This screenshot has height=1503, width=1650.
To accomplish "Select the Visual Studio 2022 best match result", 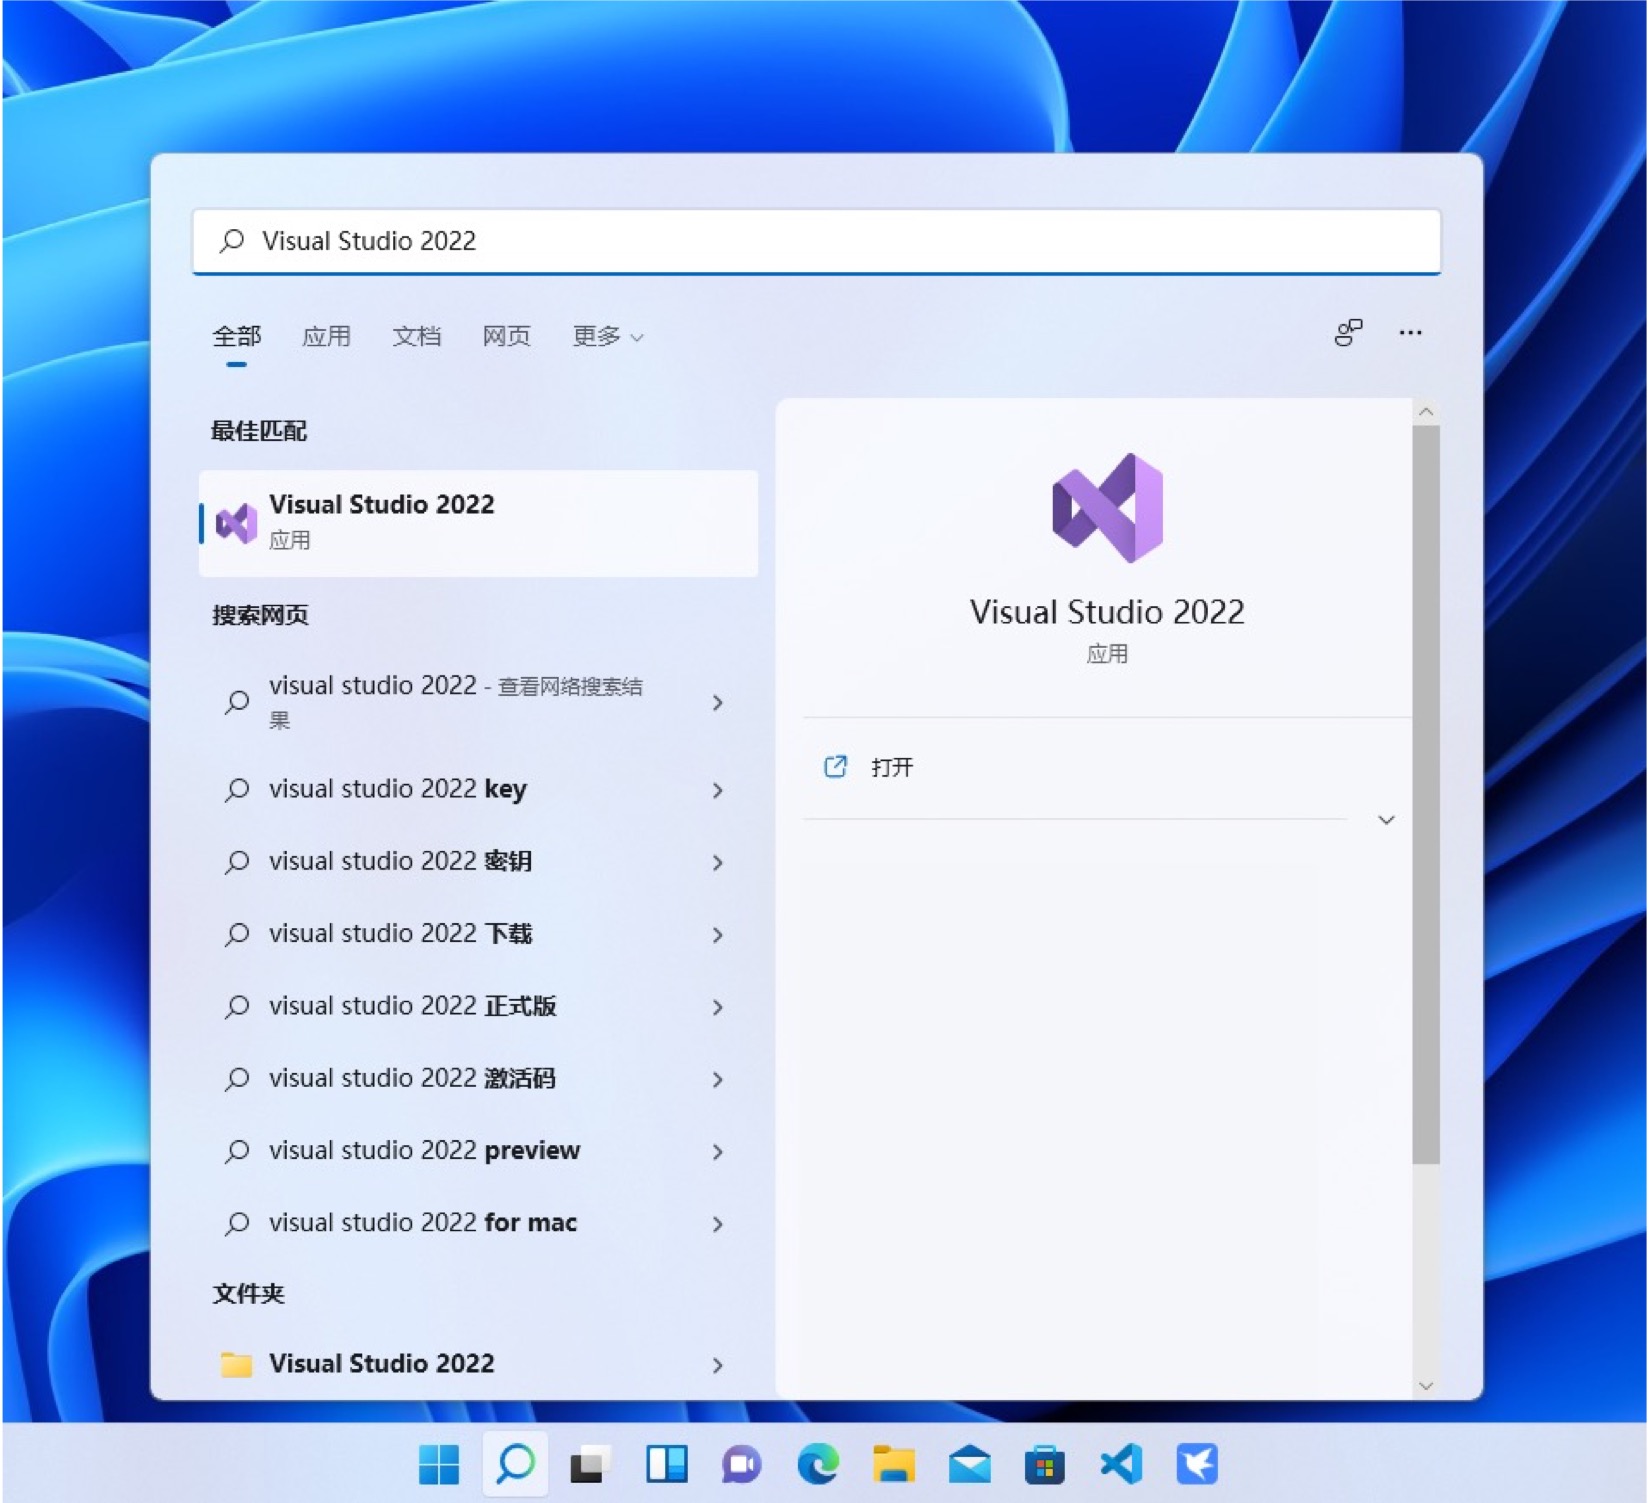I will pyautogui.click(x=478, y=523).
